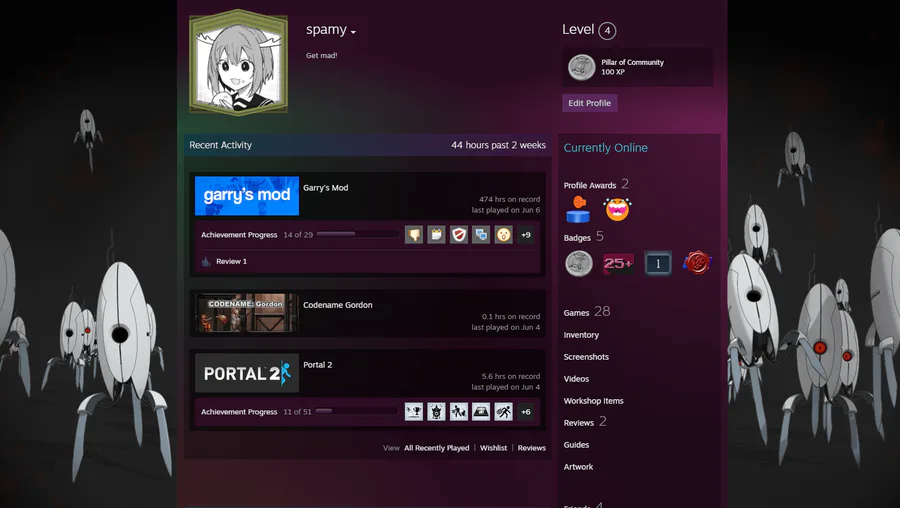Click the Portal 2 achievement progress bar
The image size is (900, 508).
click(x=356, y=411)
